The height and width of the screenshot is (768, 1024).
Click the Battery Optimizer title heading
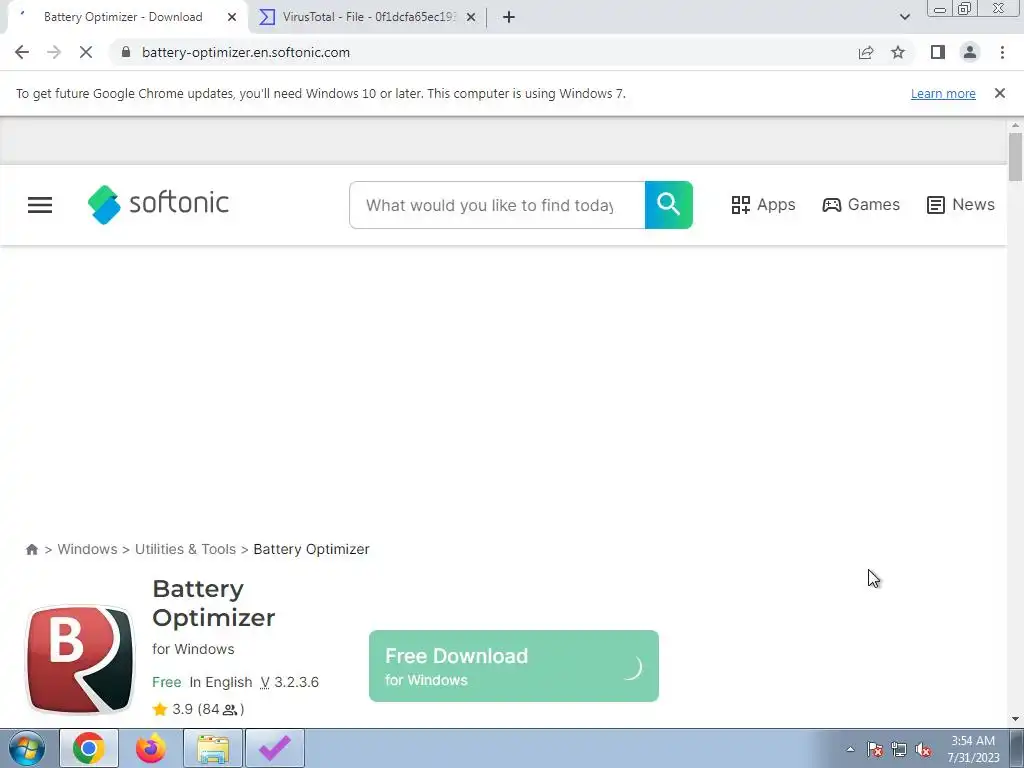click(x=214, y=603)
